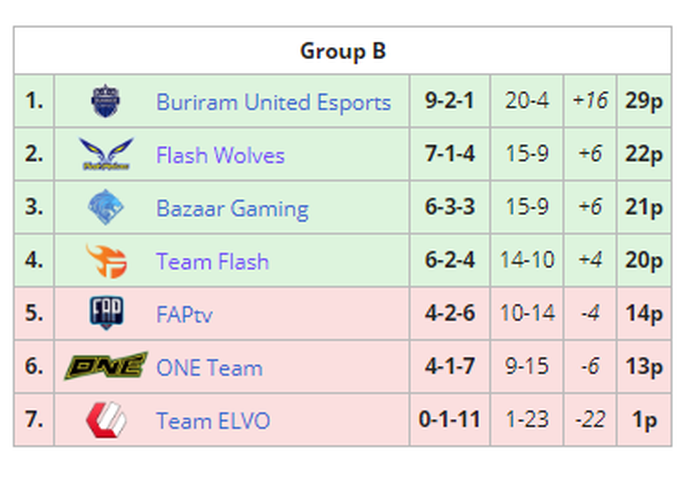Image resolution: width=700 pixels, height=493 pixels.
Task: Click the Team ELVO red logo
Action: click(x=106, y=419)
